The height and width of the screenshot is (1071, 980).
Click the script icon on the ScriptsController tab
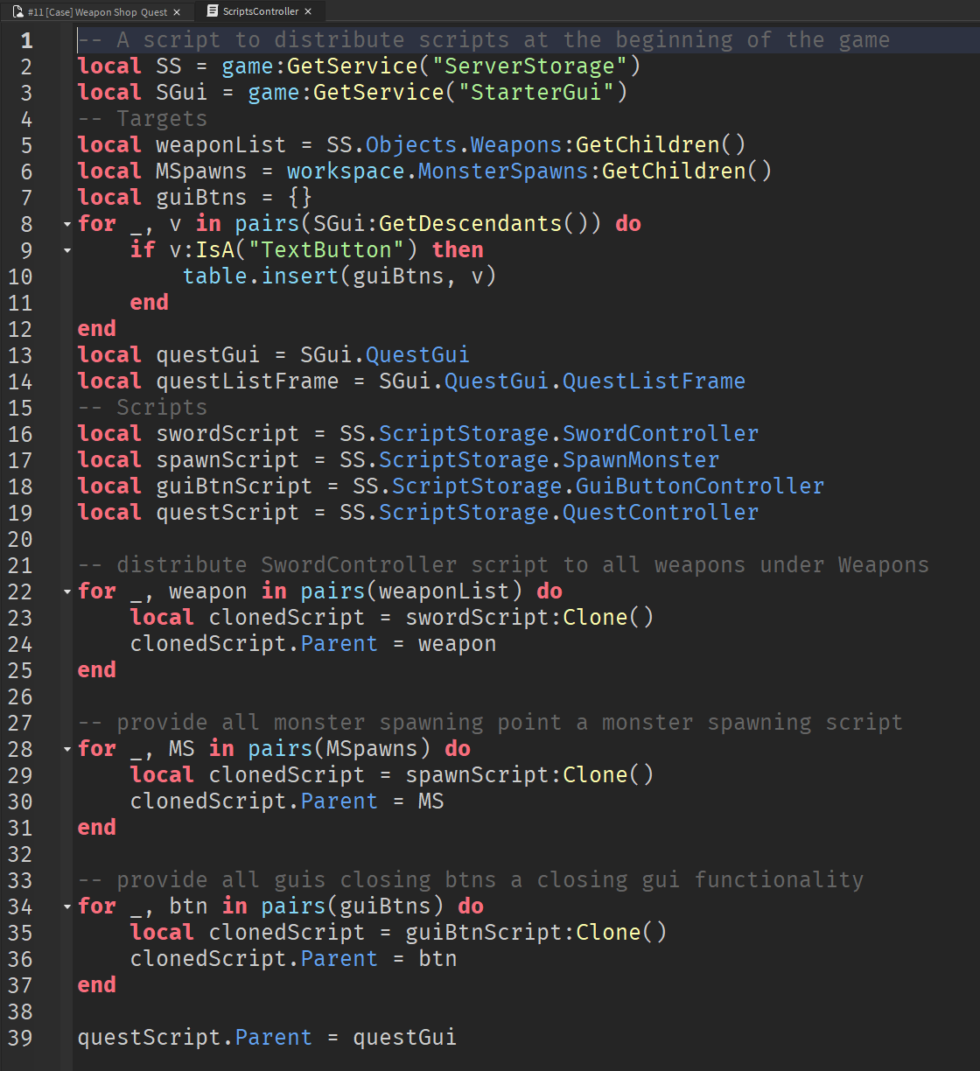click(x=212, y=12)
